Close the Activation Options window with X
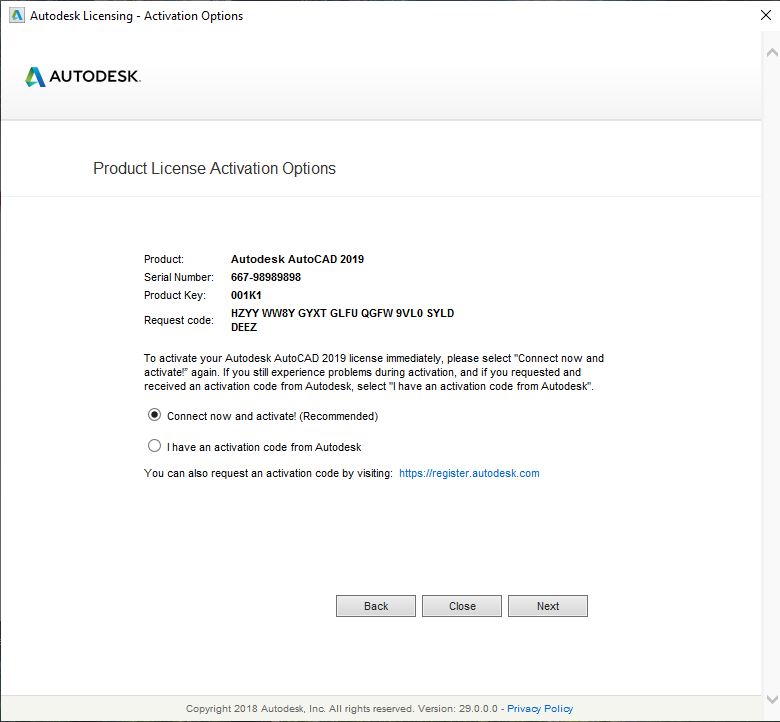Viewport: 780px width, 722px height. pyautogui.click(x=766, y=15)
